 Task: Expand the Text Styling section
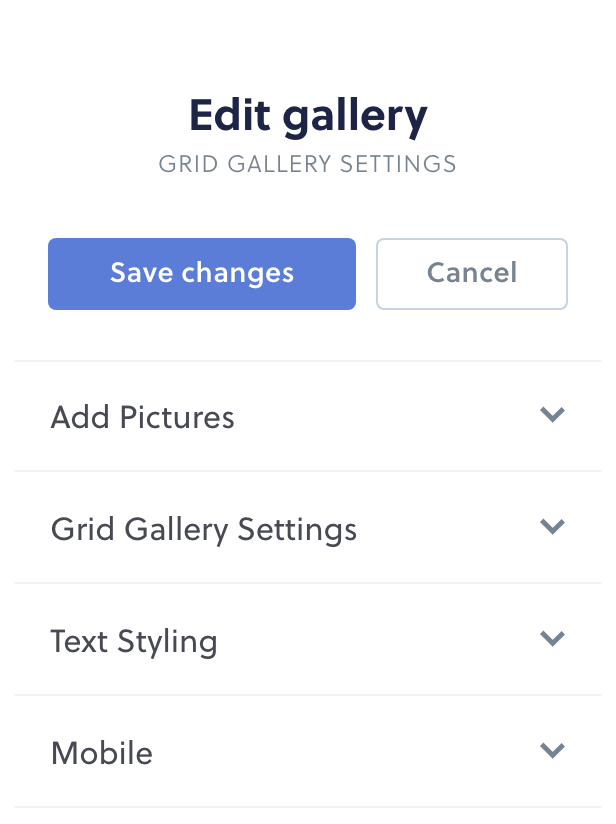(307, 640)
